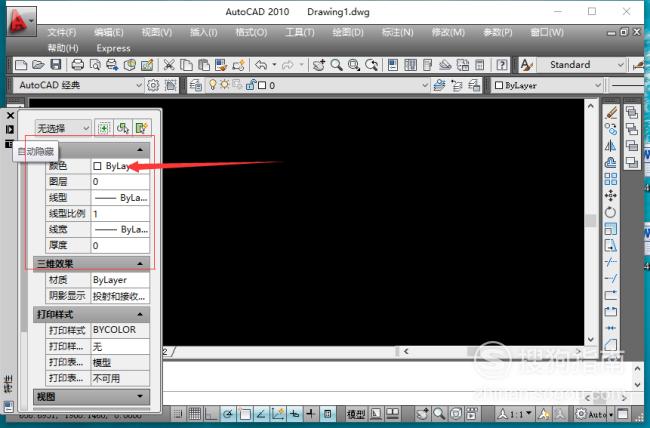Open the 文件(F) menu
The width and height of the screenshot is (650, 428).
click(62, 32)
